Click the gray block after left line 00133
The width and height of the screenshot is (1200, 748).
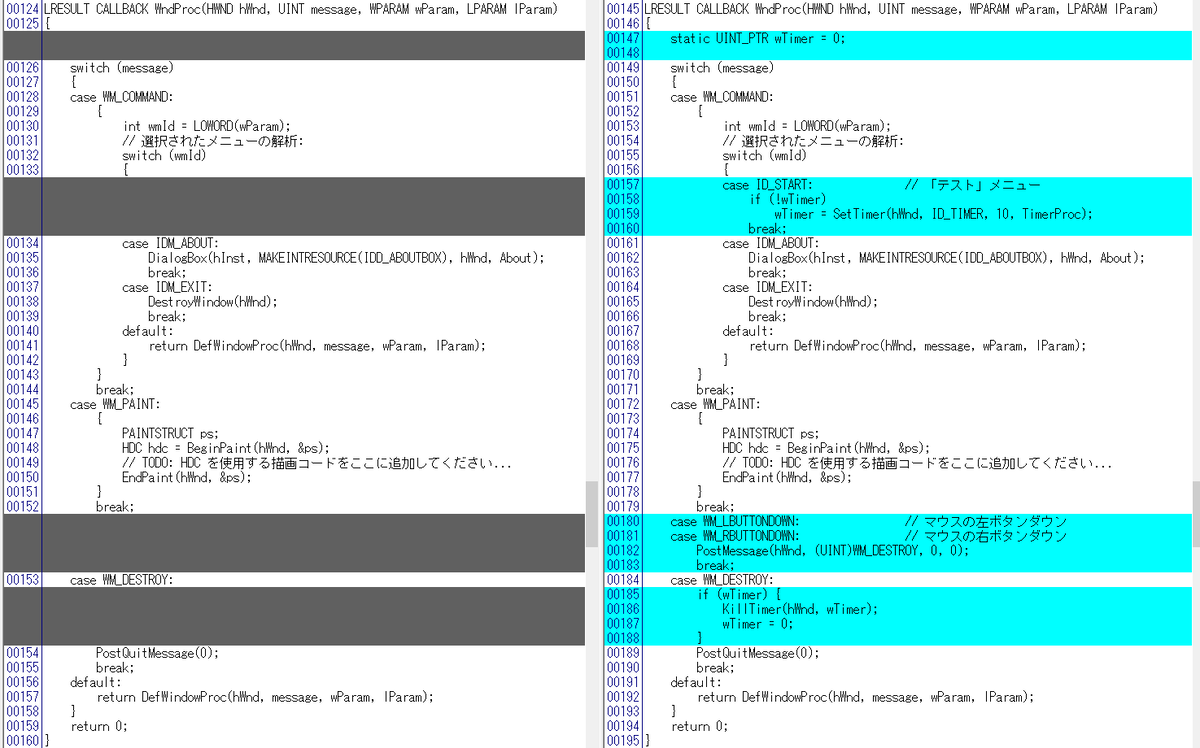[300, 206]
